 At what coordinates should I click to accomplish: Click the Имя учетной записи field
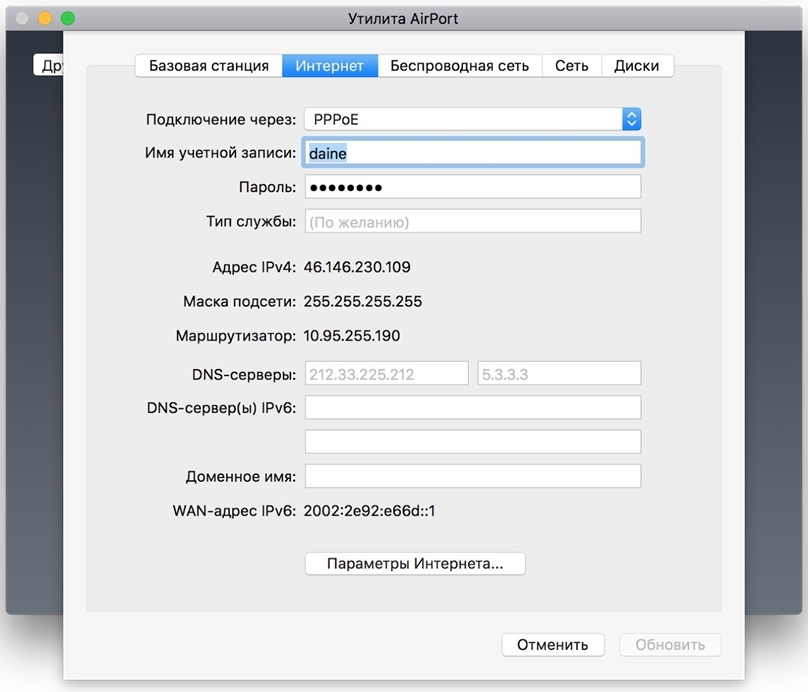coord(472,153)
